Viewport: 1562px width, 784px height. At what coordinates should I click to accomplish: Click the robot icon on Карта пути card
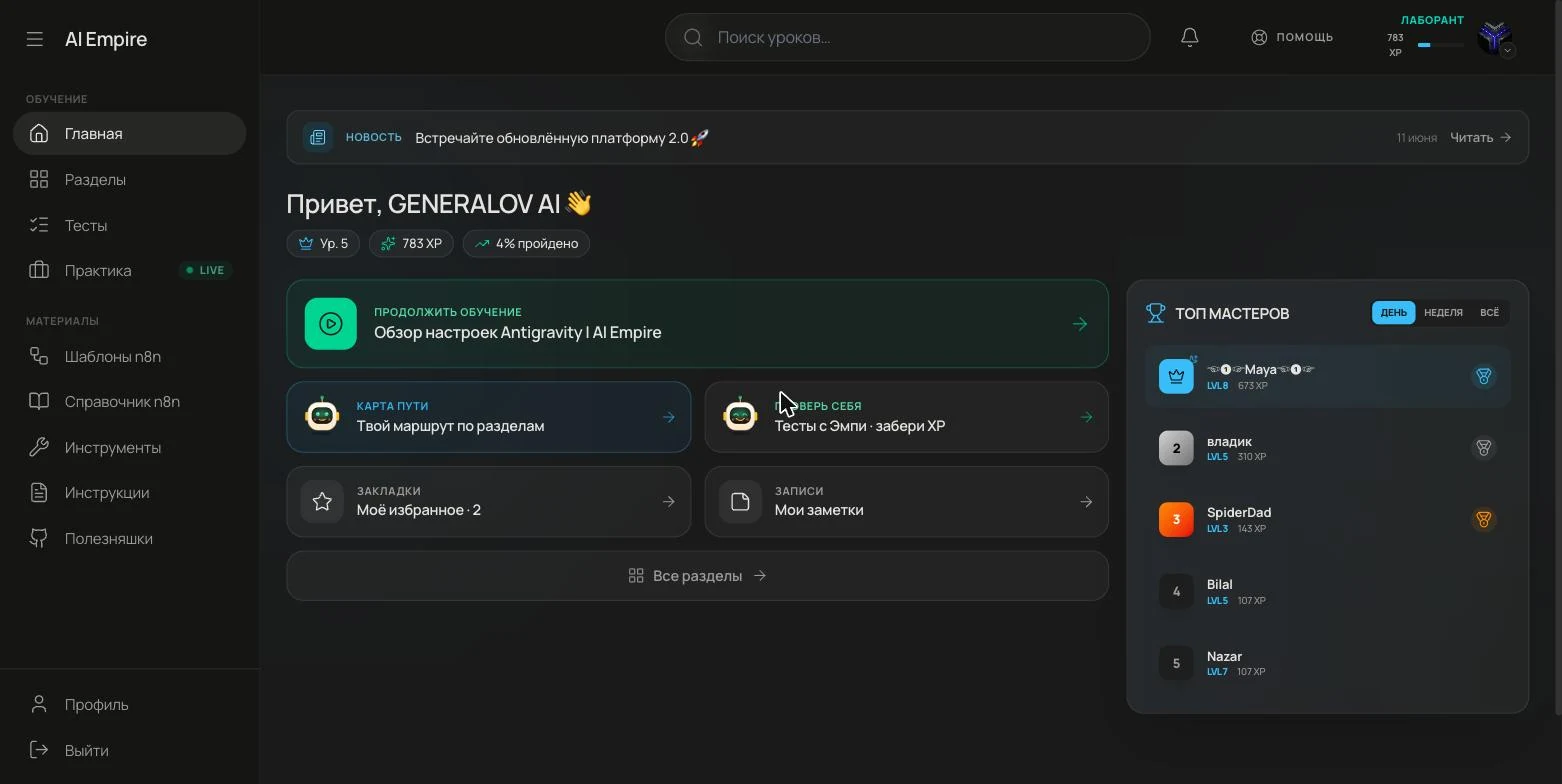click(322, 416)
